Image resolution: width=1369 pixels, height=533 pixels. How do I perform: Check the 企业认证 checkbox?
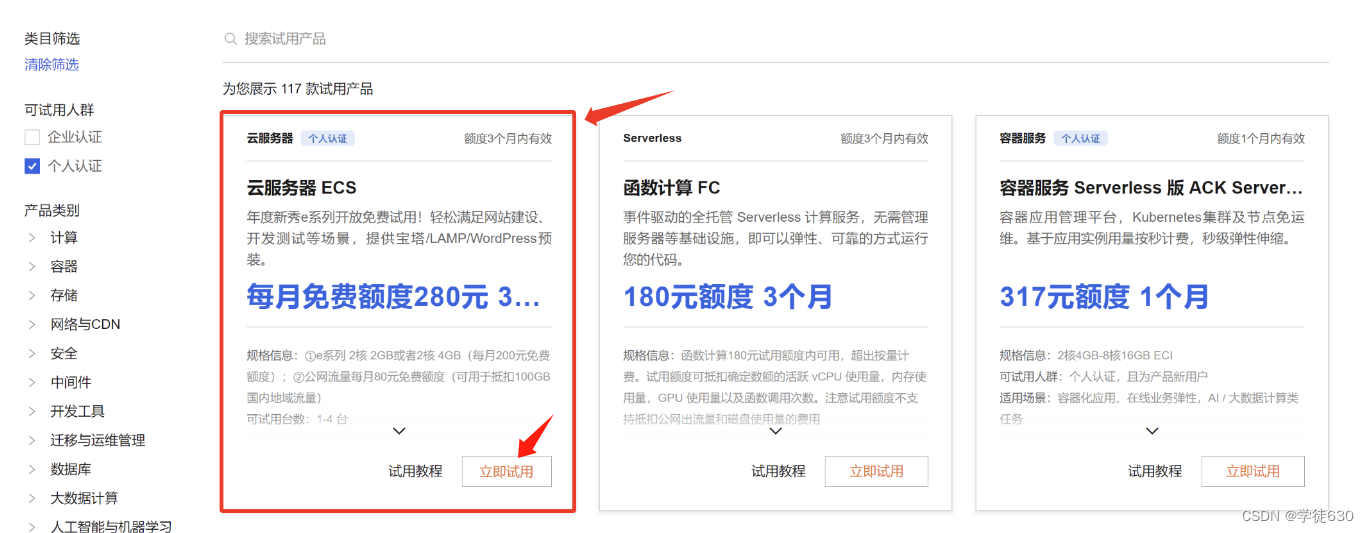click(x=32, y=137)
